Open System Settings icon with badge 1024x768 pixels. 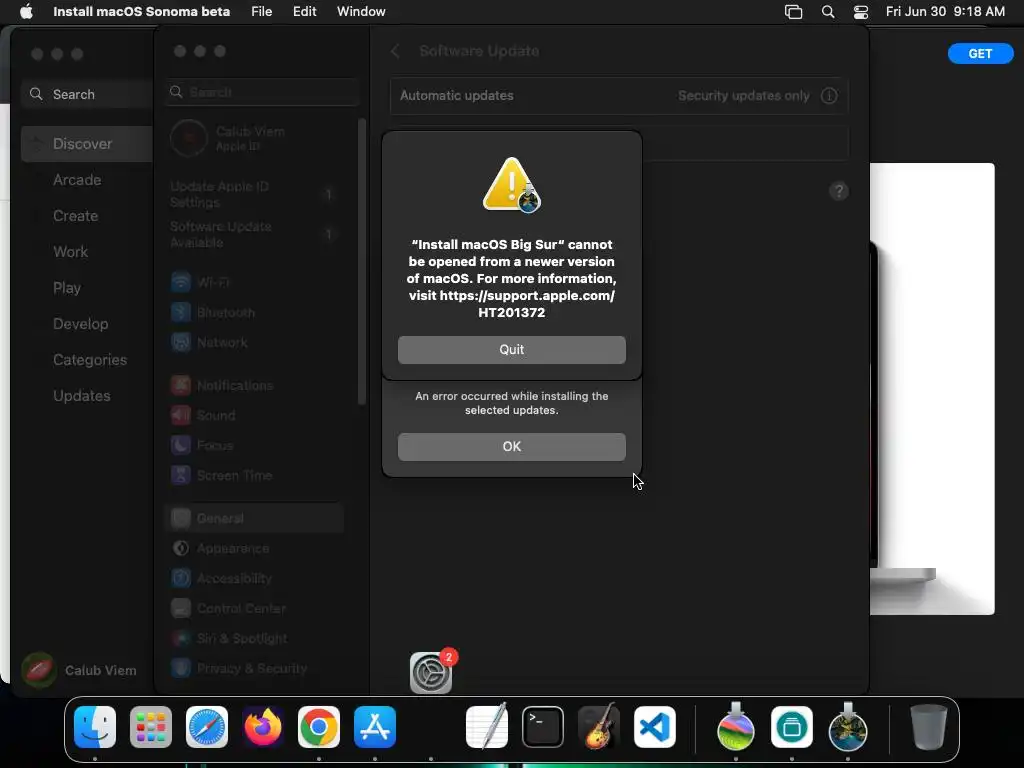431,672
